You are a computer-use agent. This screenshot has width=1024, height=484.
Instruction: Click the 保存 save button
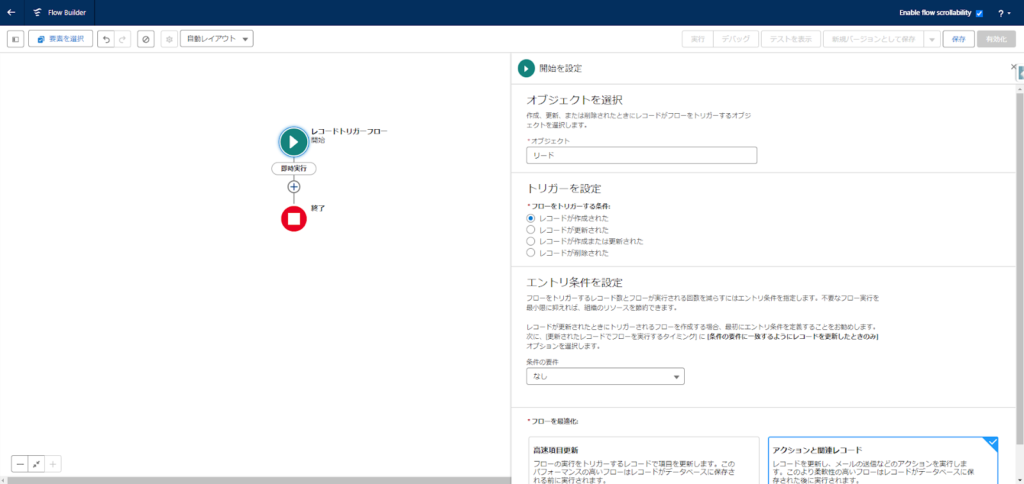coord(958,39)
